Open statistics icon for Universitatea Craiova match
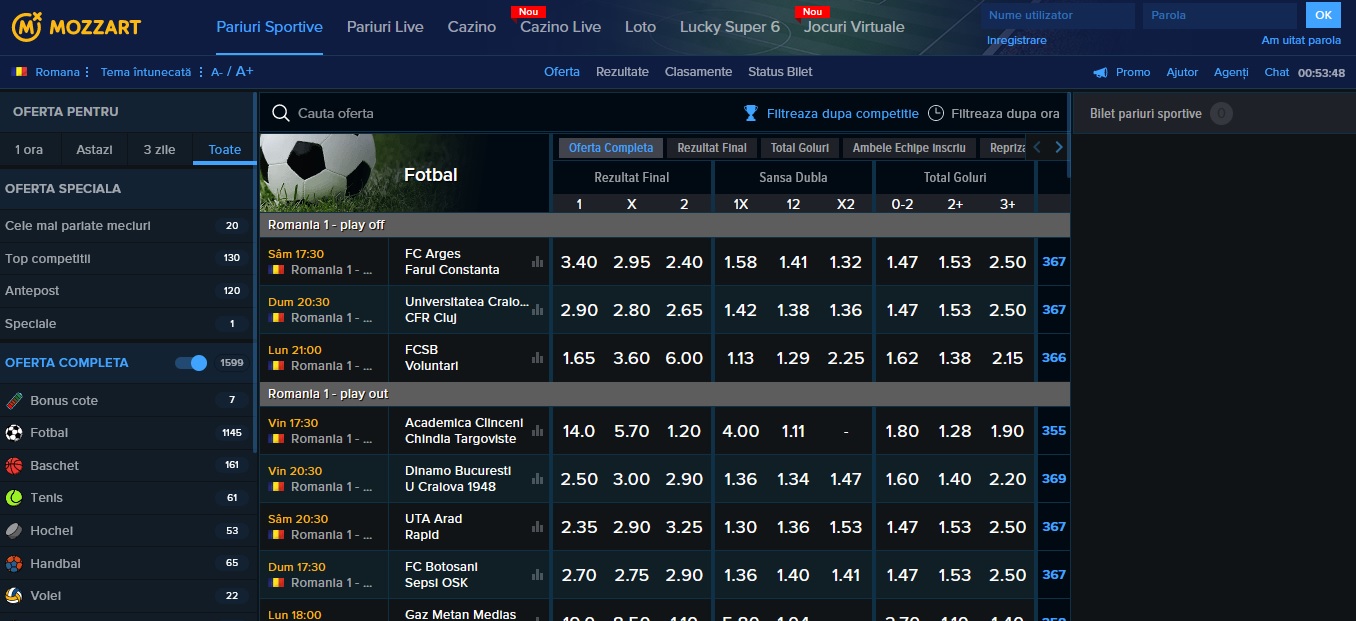The width and height of the screenshot is (1356, 621). pyautogui.click(x=538, y=310)
